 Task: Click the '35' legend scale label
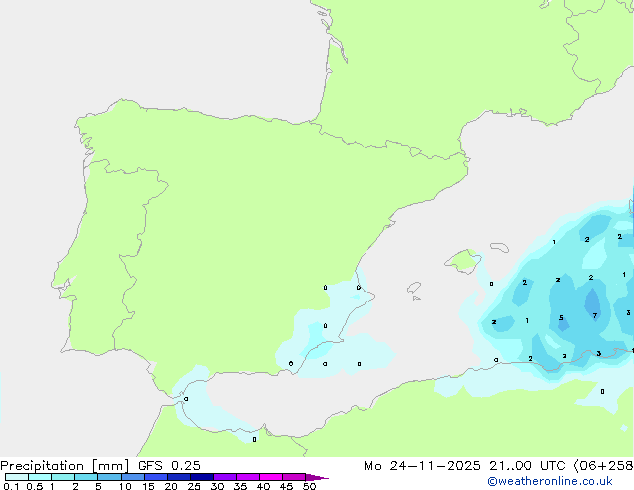240,486
